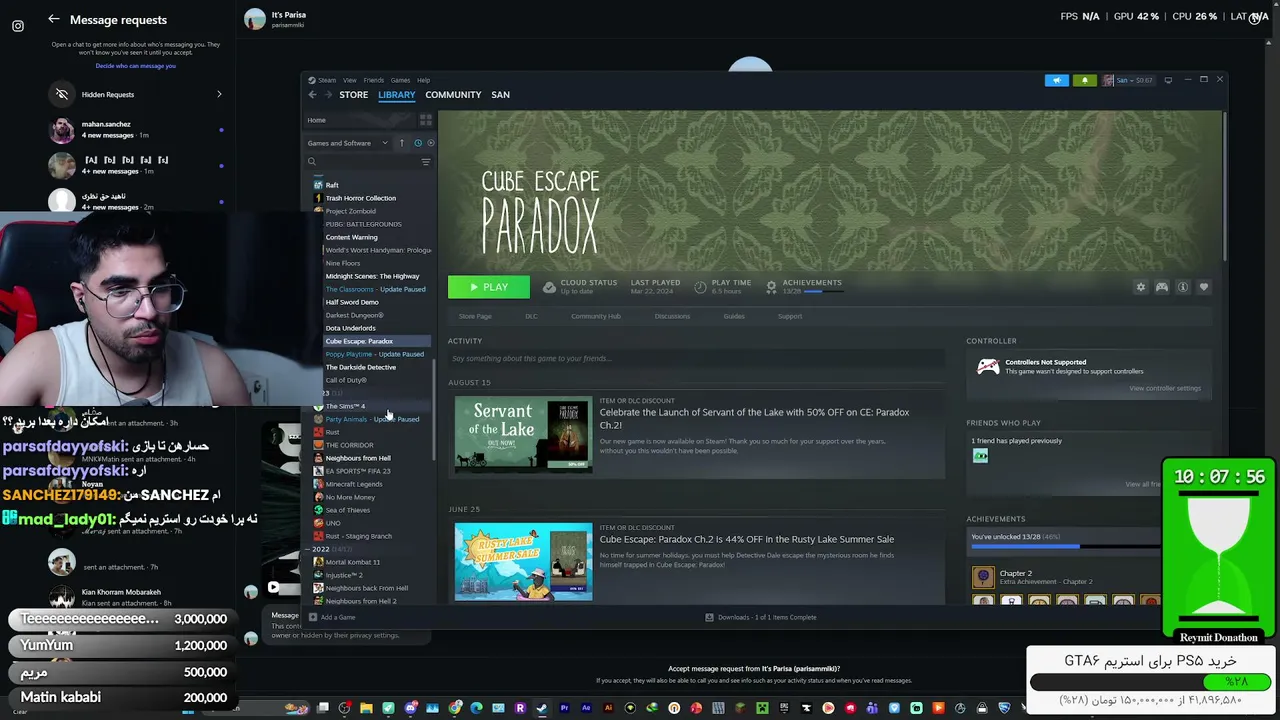Click the library search field

362,162
